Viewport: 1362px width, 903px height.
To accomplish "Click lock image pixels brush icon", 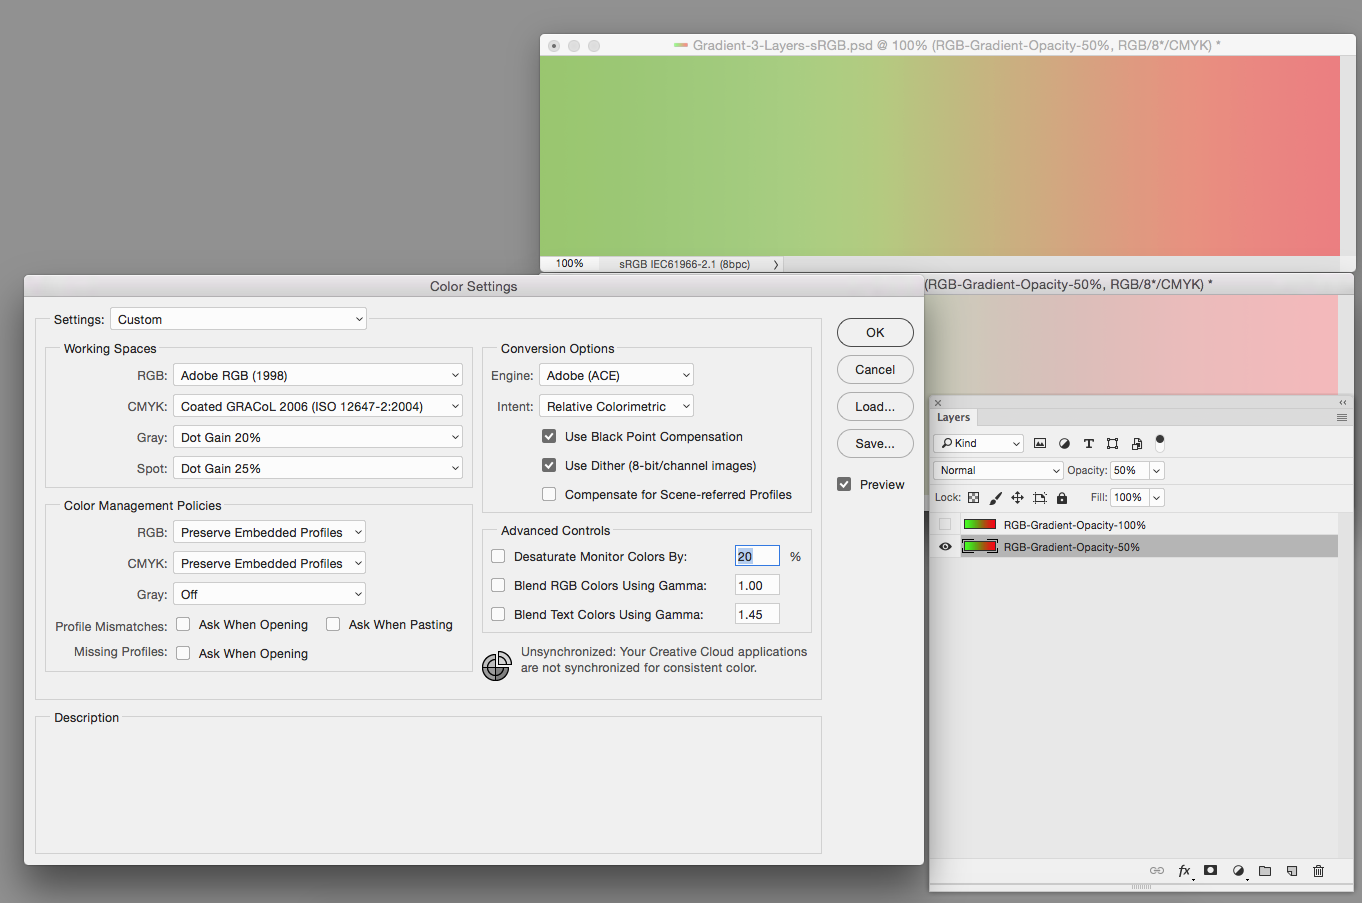I will coord(995,498).
